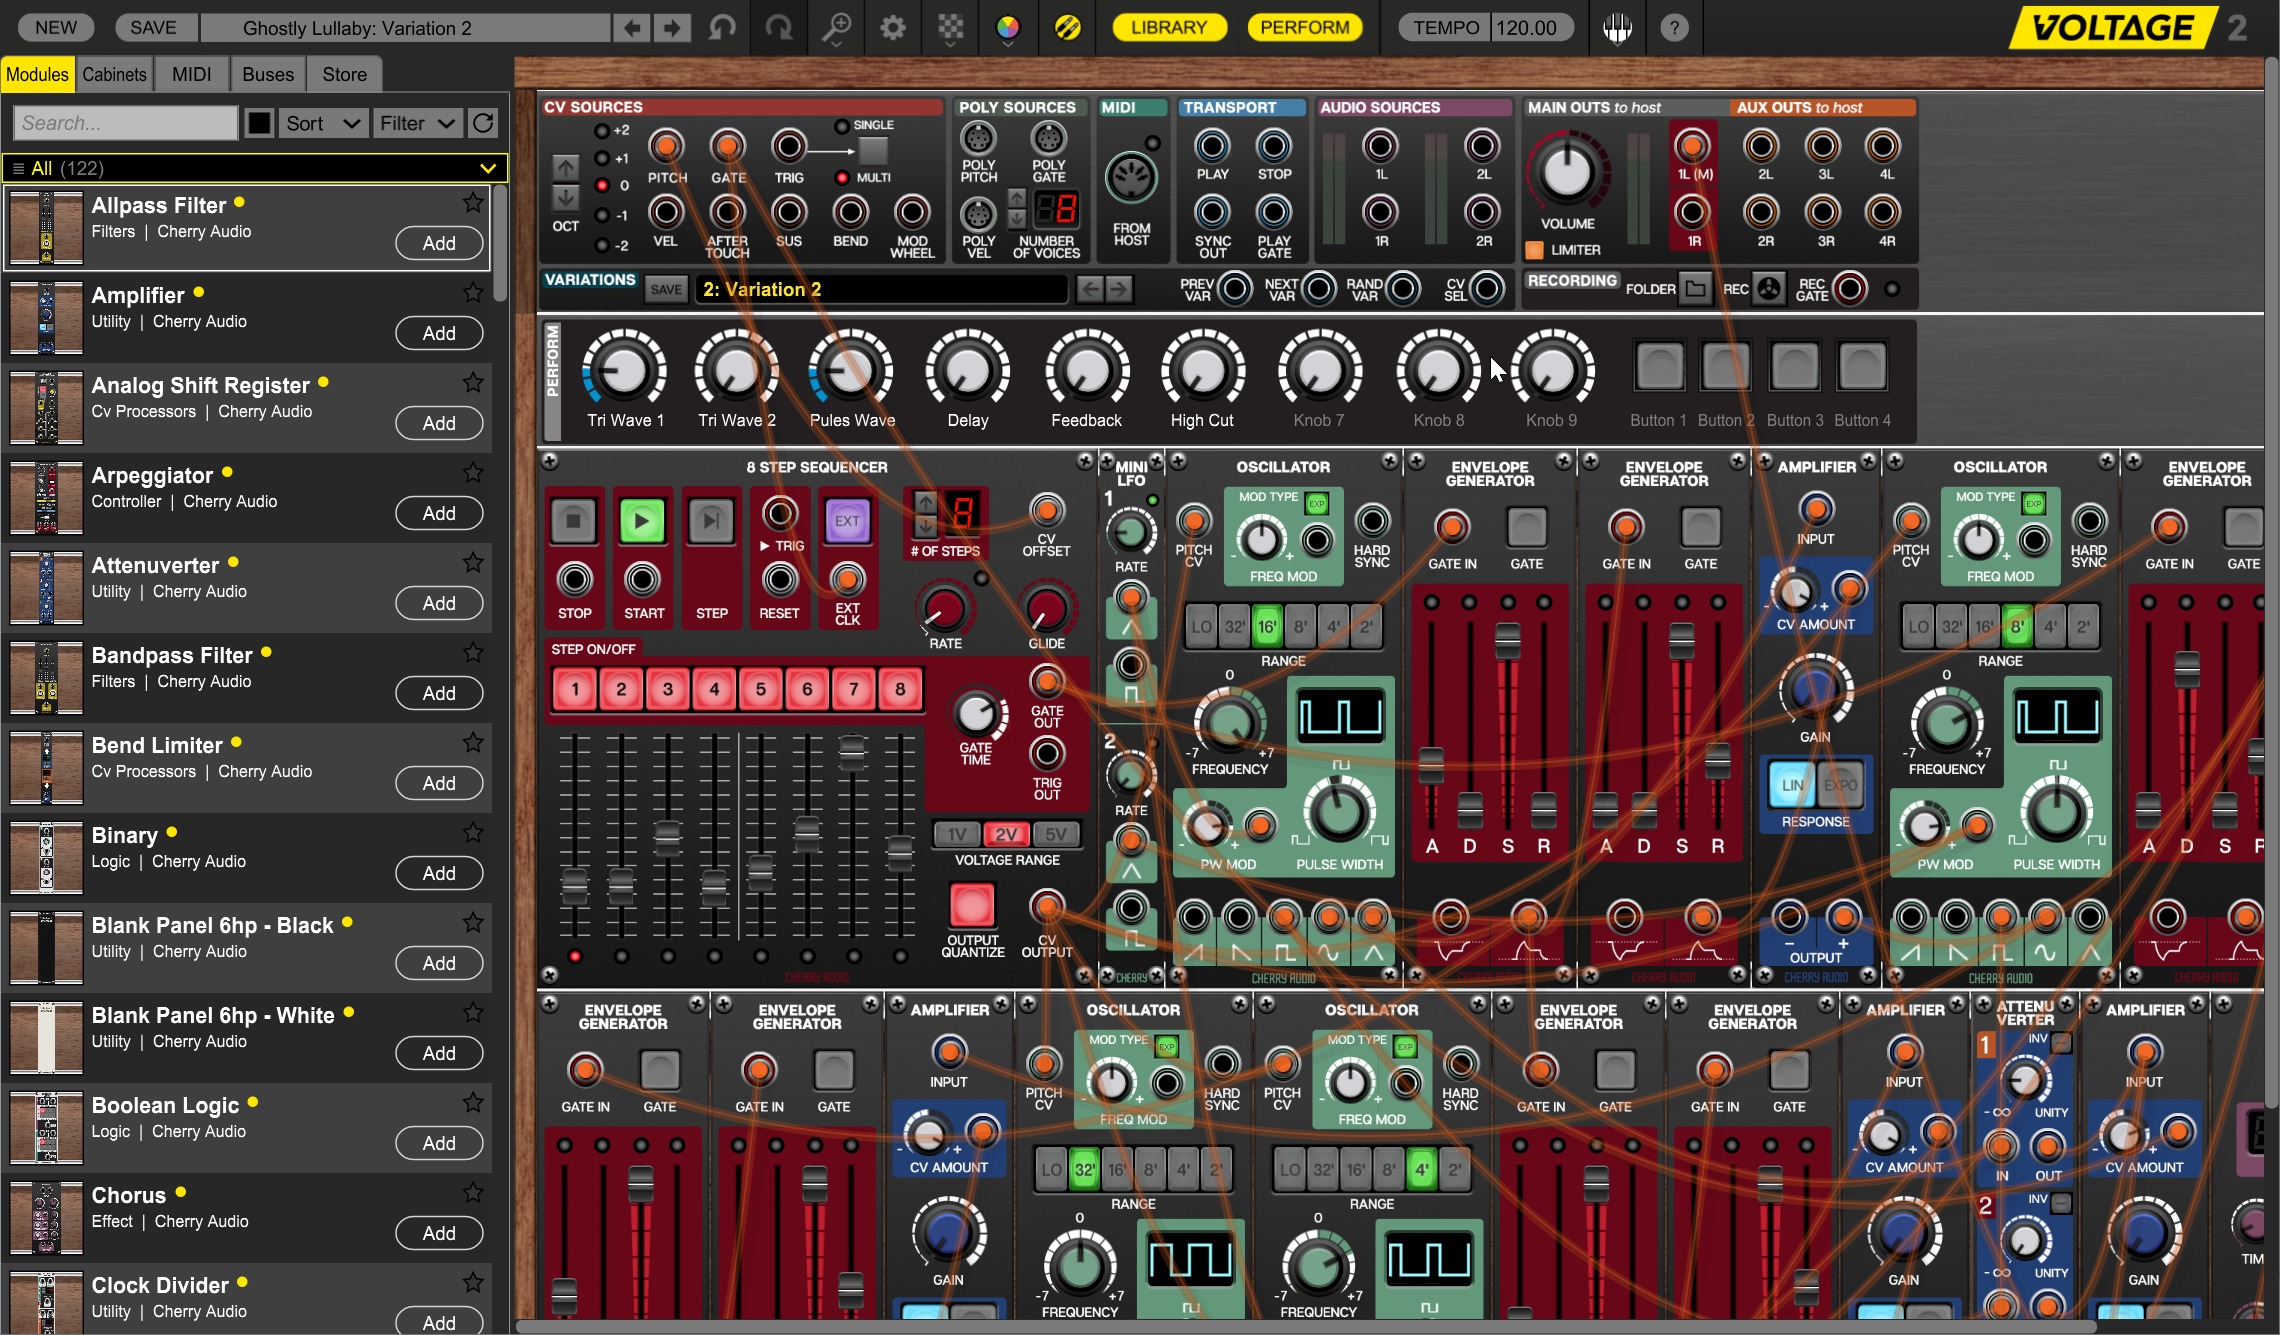
Task: Click the sequencer stop button
Action: (574, 521)
